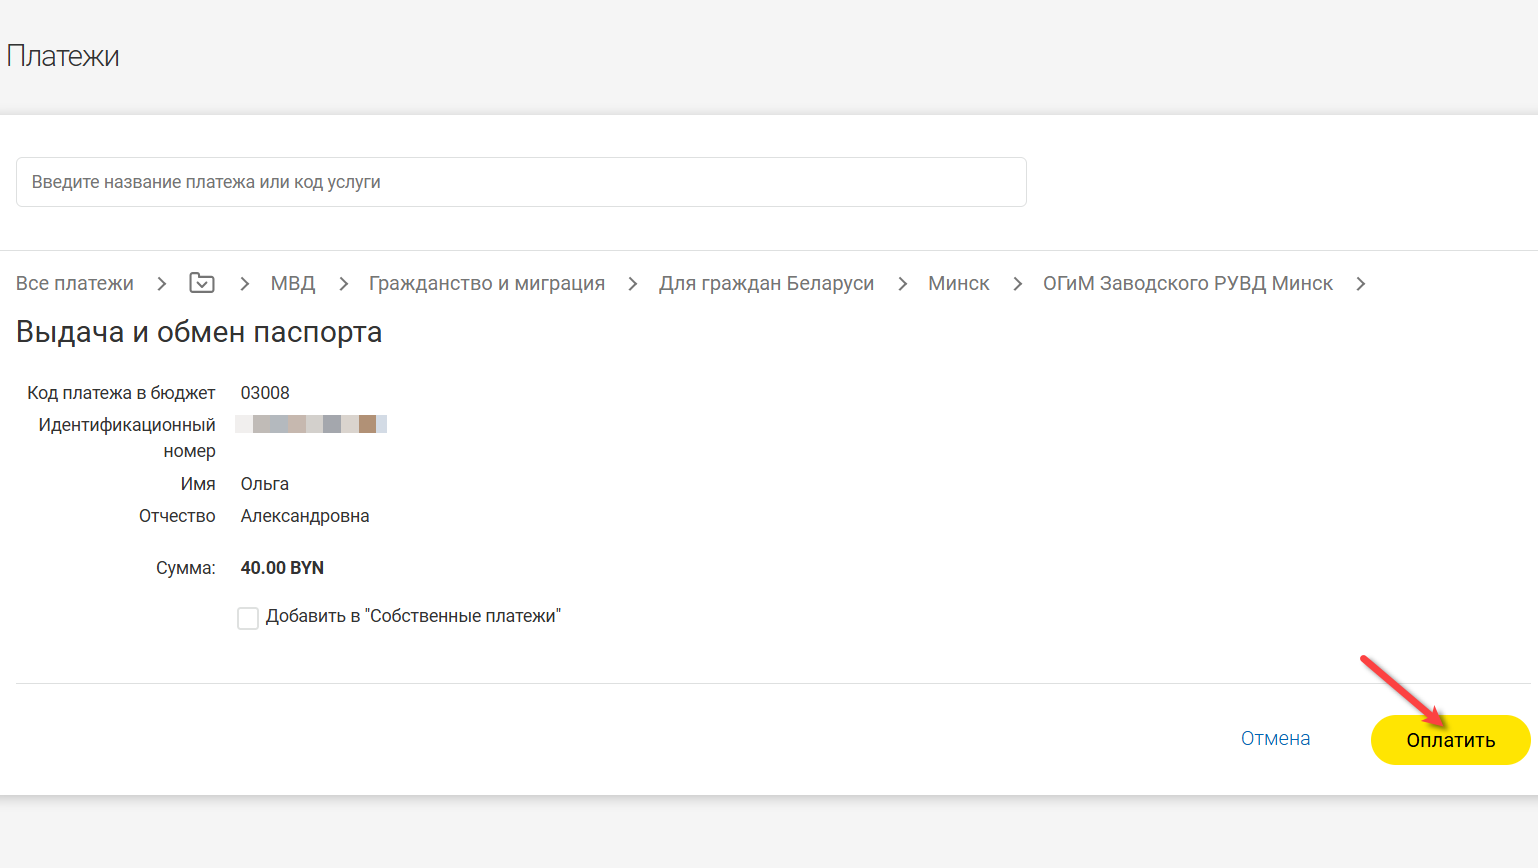Click the blurred identification number value
Image resolution: width=1538 pixels, height=868 pixels.
(311, 424)
